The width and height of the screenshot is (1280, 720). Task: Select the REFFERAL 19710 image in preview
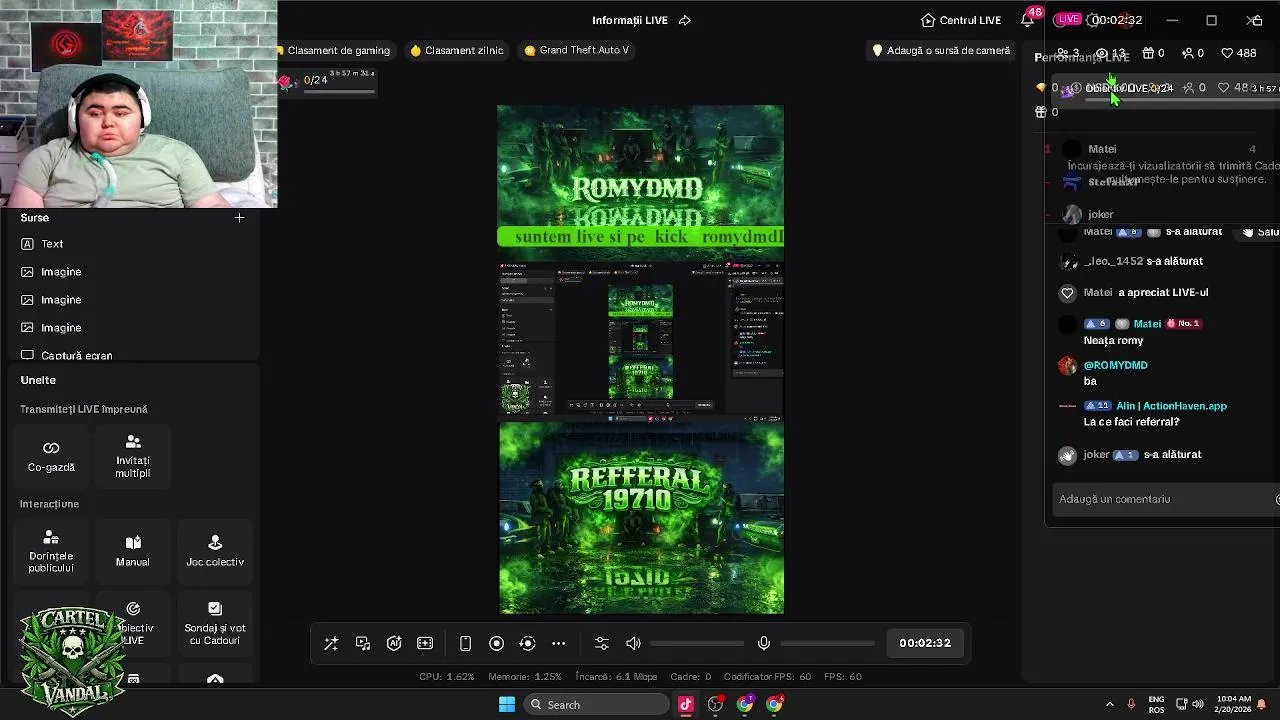click(x=641, y=517)
